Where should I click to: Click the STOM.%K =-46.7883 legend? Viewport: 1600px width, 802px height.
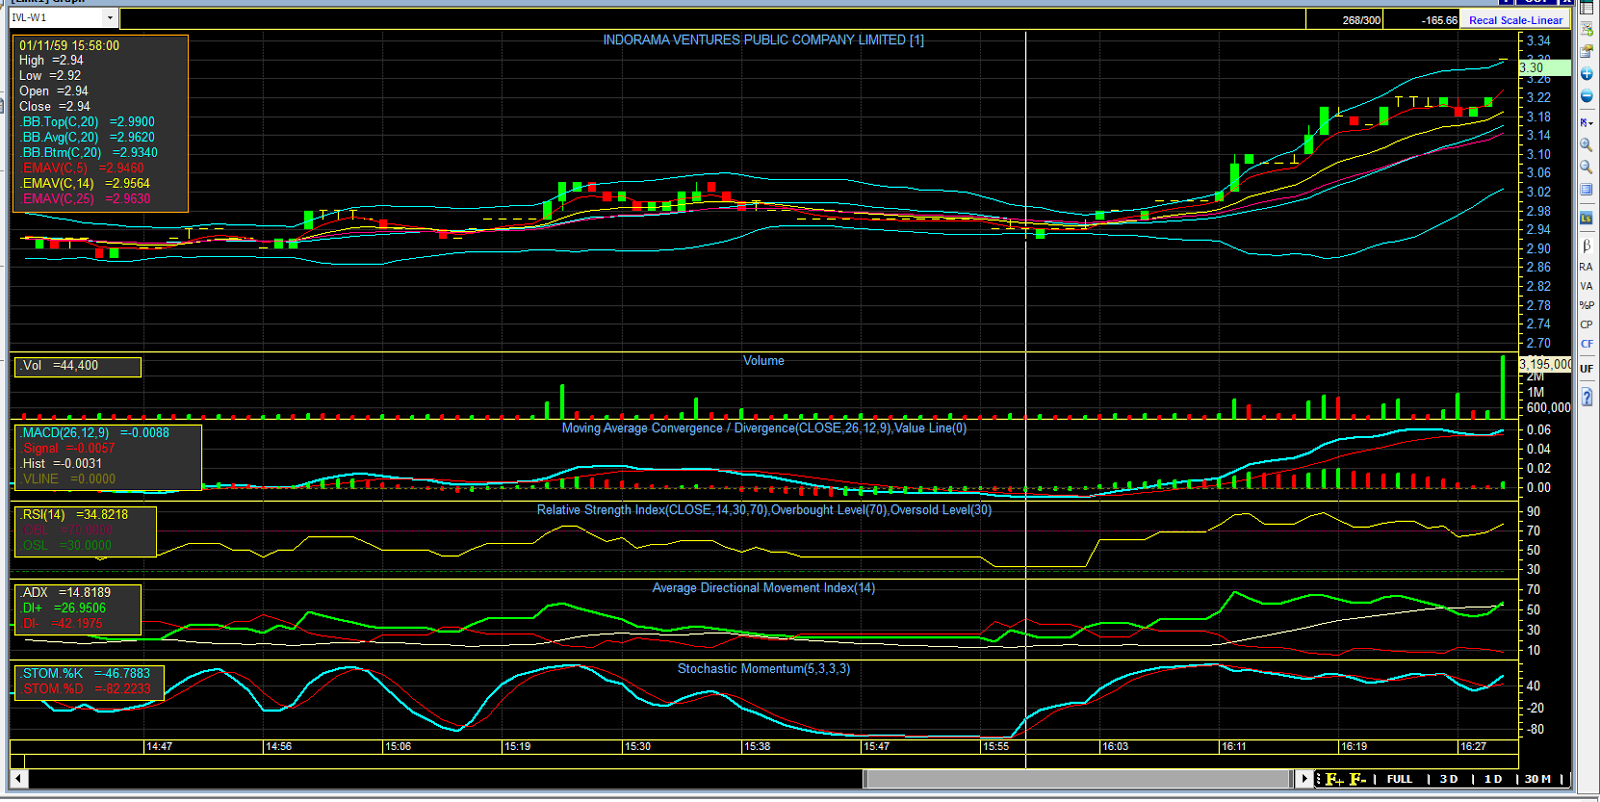click(86, 674)
